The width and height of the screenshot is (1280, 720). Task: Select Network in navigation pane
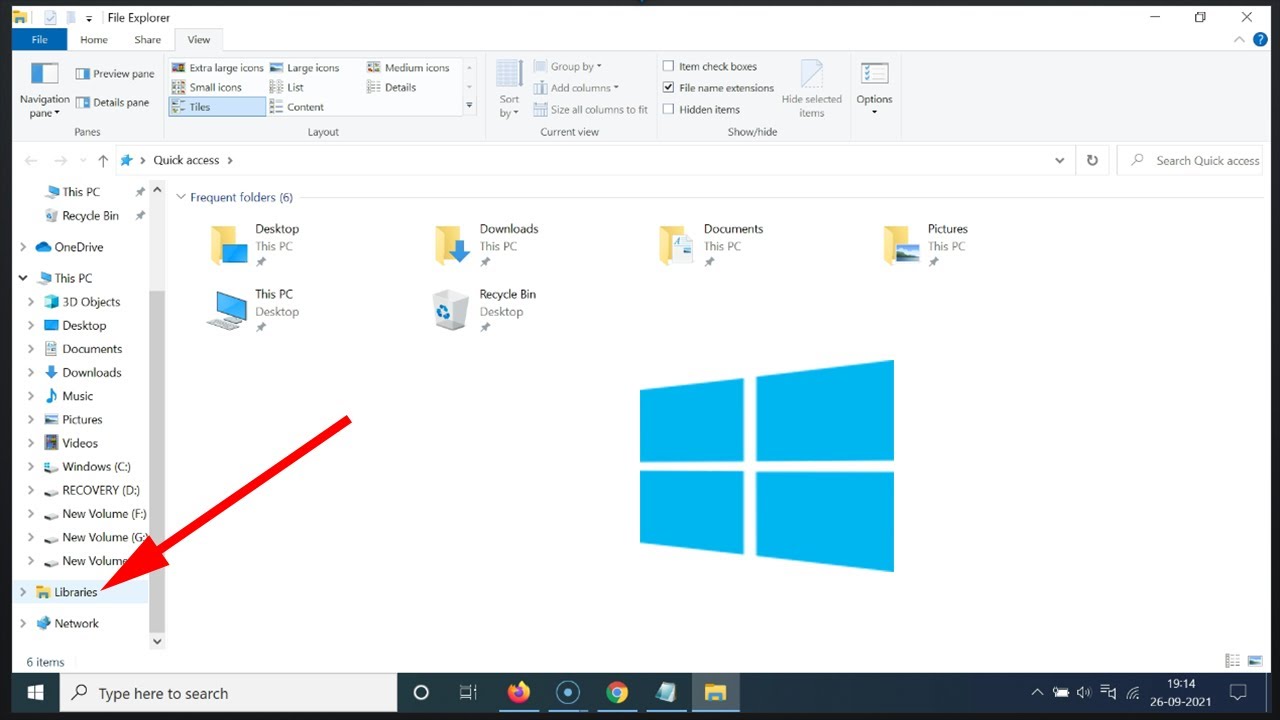(77, 623)
